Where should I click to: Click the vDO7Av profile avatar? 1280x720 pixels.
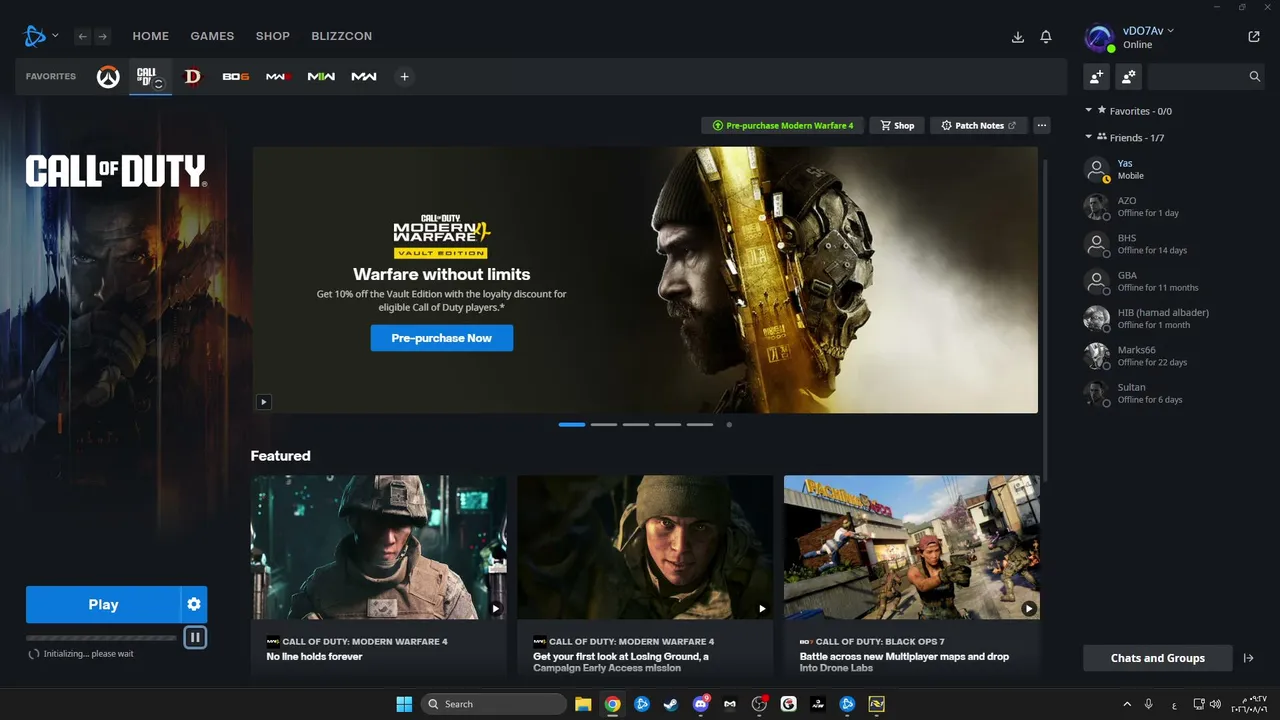point(1099,38)
